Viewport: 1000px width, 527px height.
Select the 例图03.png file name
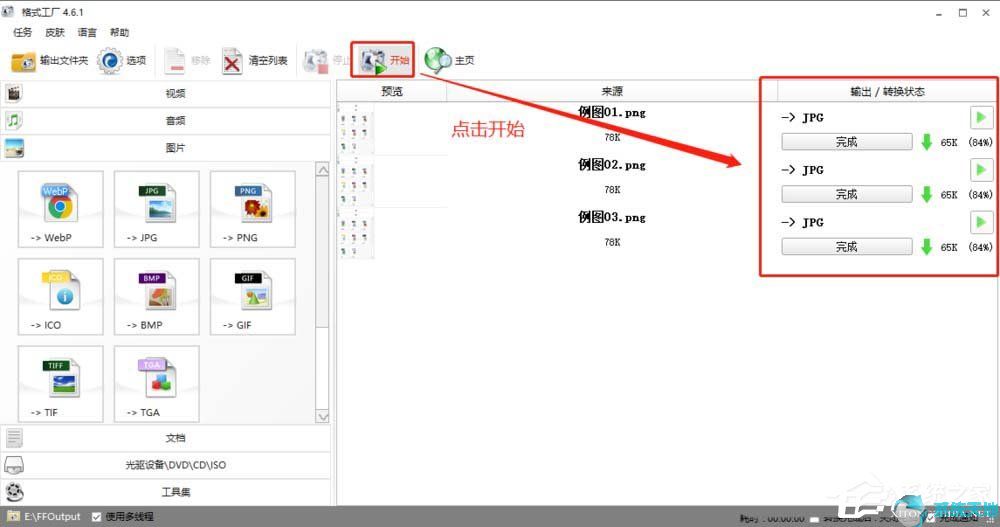click(612, 217)
